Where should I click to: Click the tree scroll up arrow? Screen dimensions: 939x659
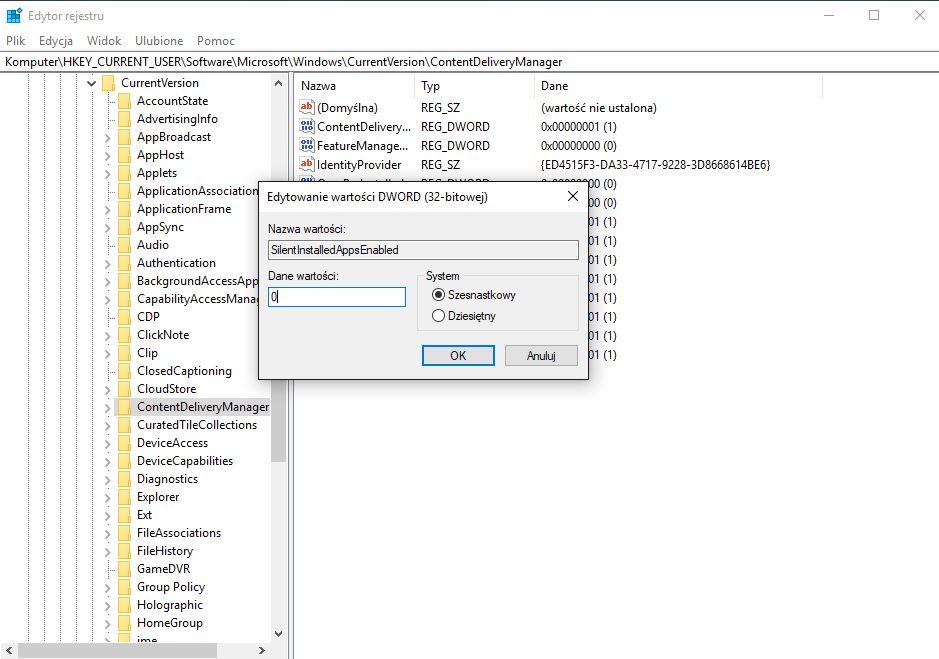(x=278, y=83)
